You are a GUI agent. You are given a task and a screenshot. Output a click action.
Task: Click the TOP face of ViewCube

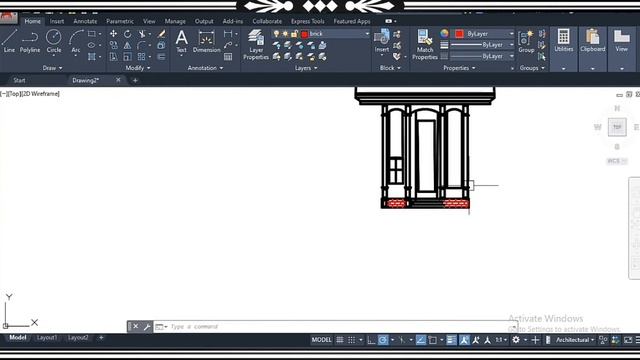pyautogui.click(x=617, y=127)
